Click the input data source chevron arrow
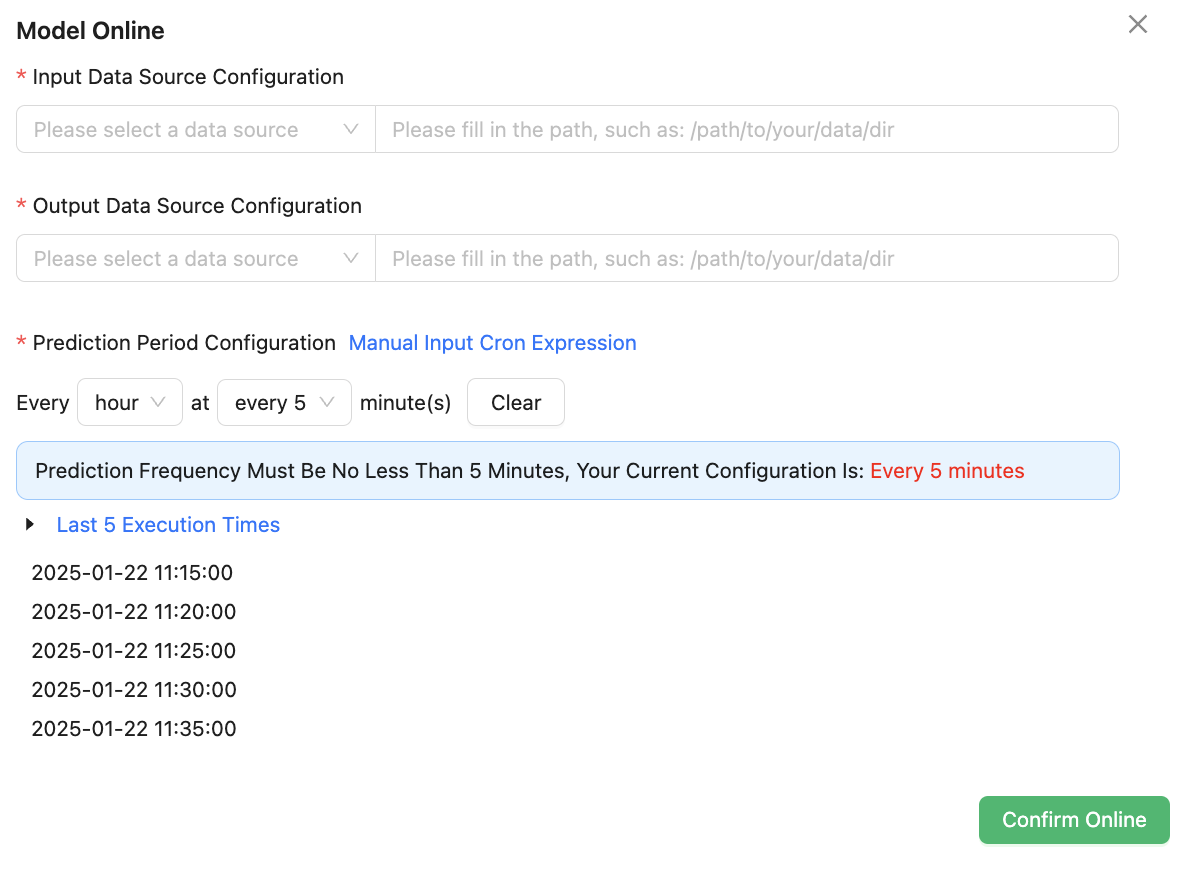The image size is (1178, 876). [350, 129]
